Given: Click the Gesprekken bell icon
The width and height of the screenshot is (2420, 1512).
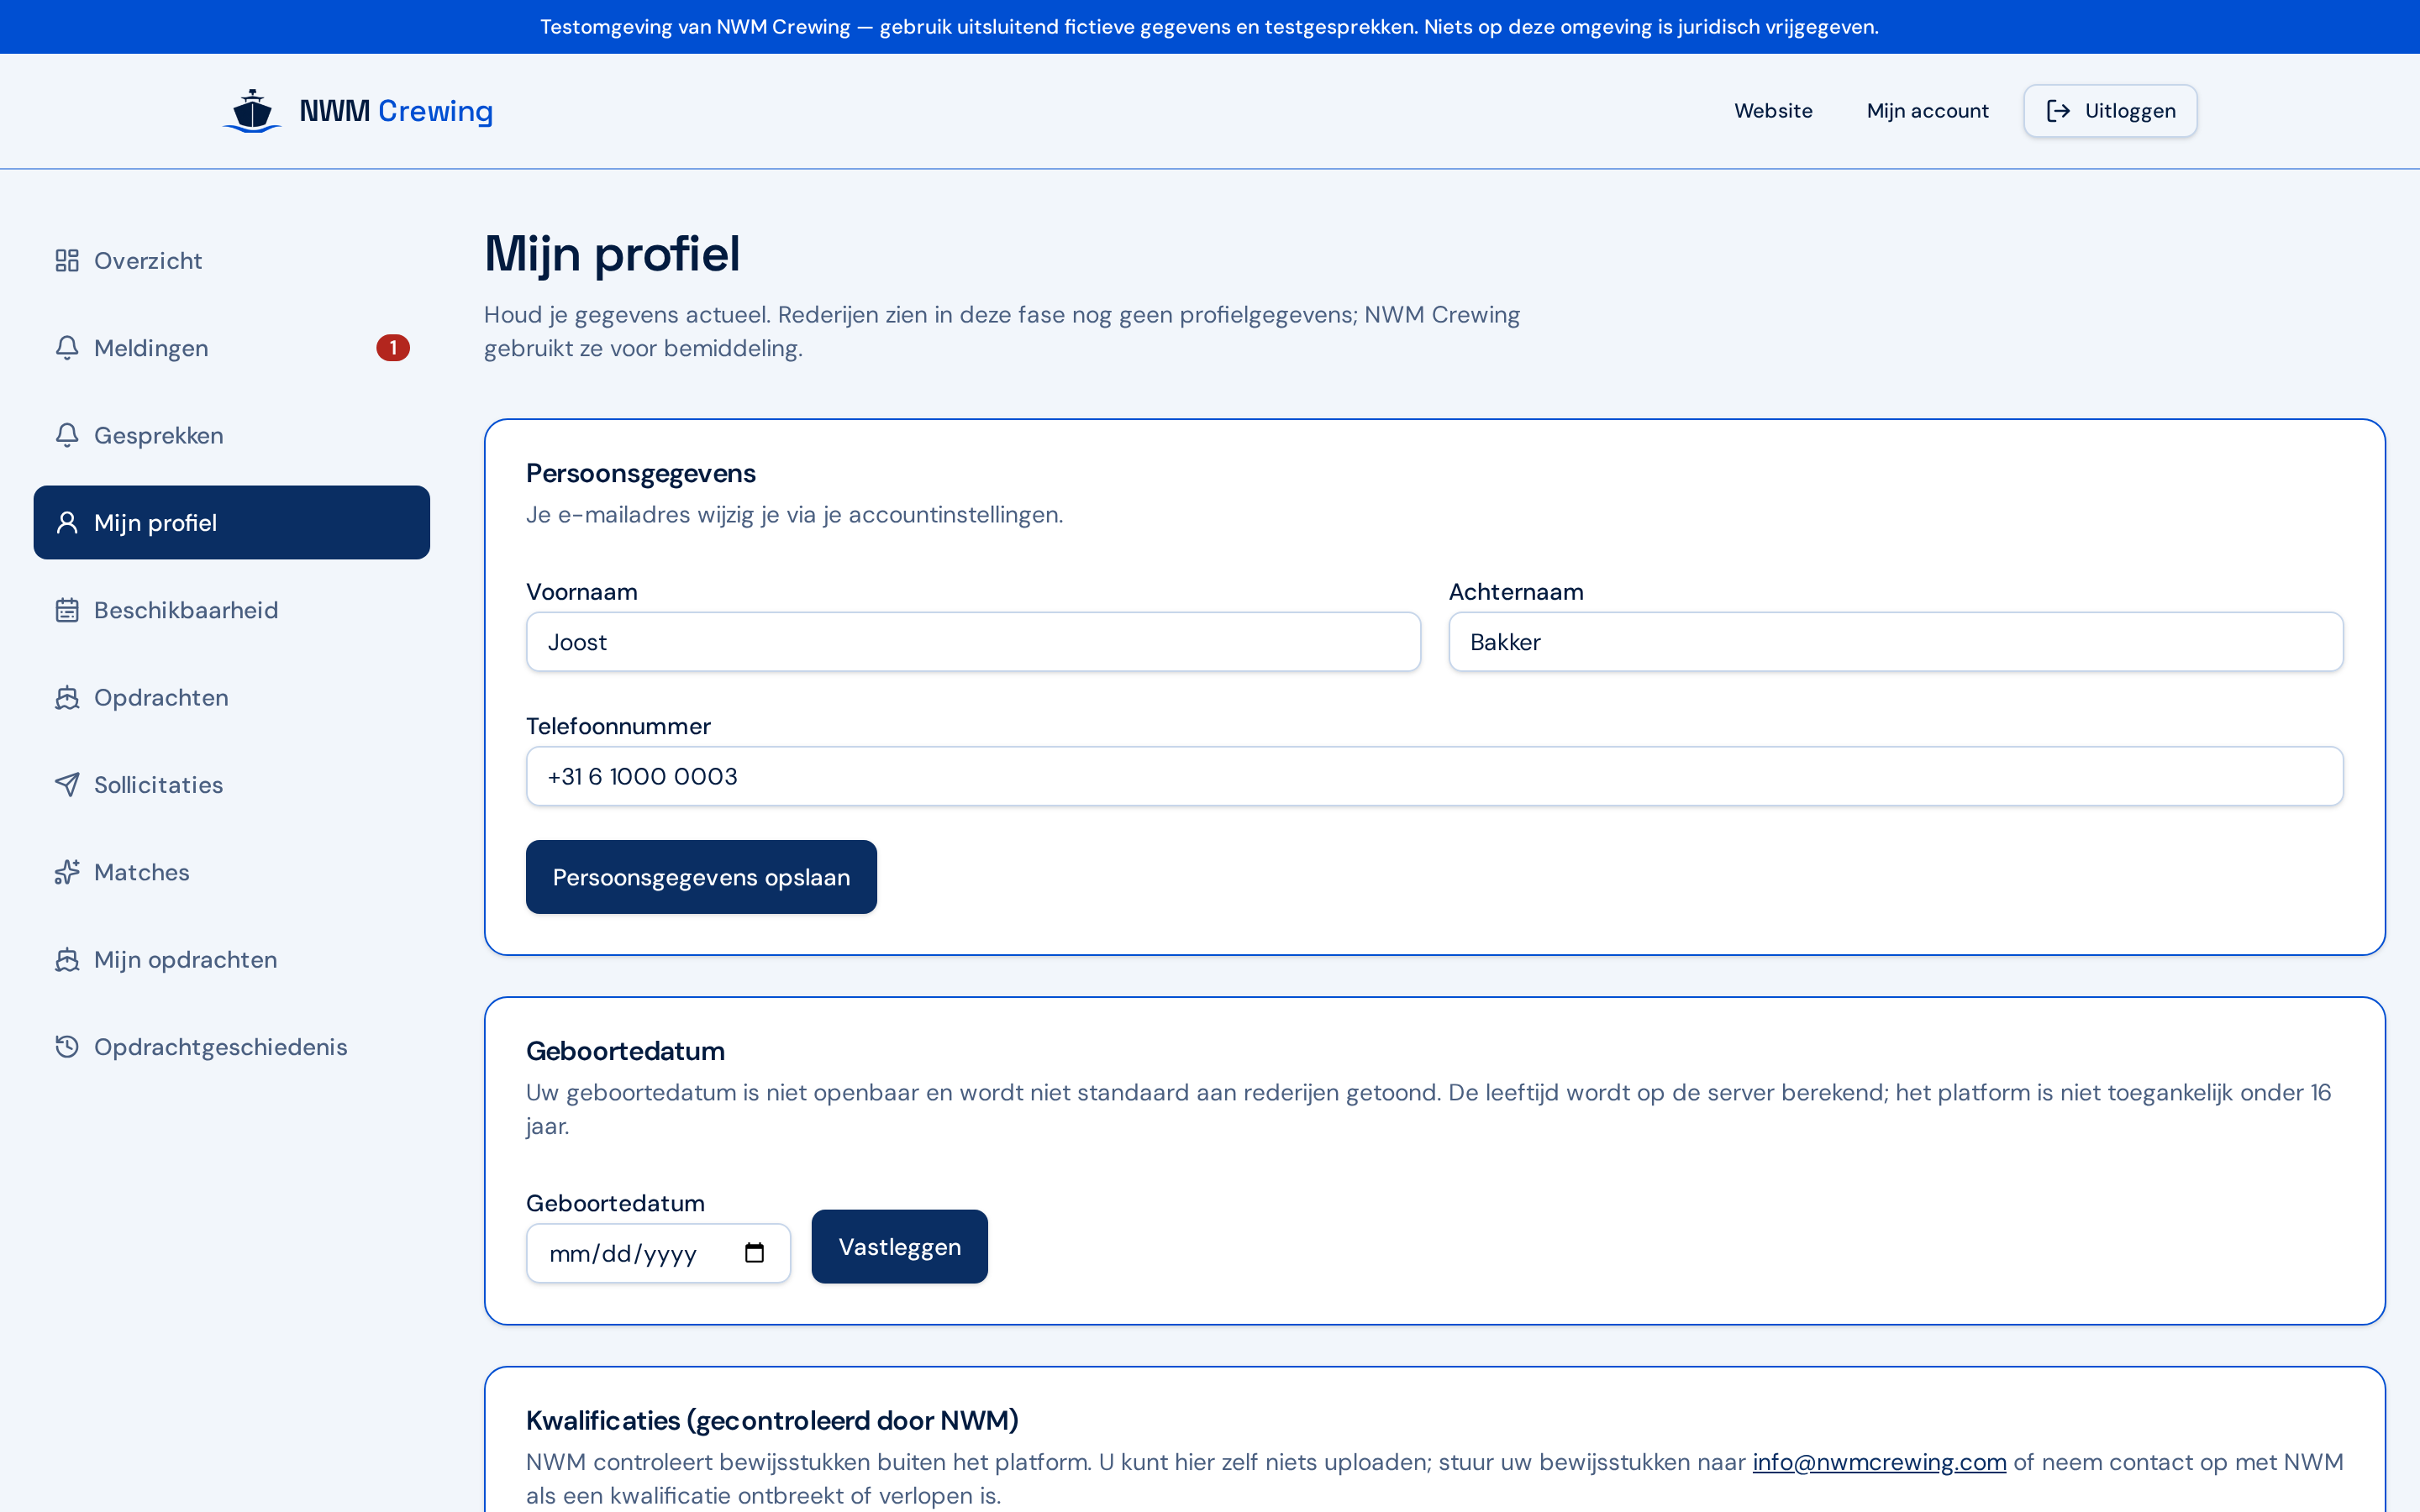Looking at the screenshot, I should 67,435.
